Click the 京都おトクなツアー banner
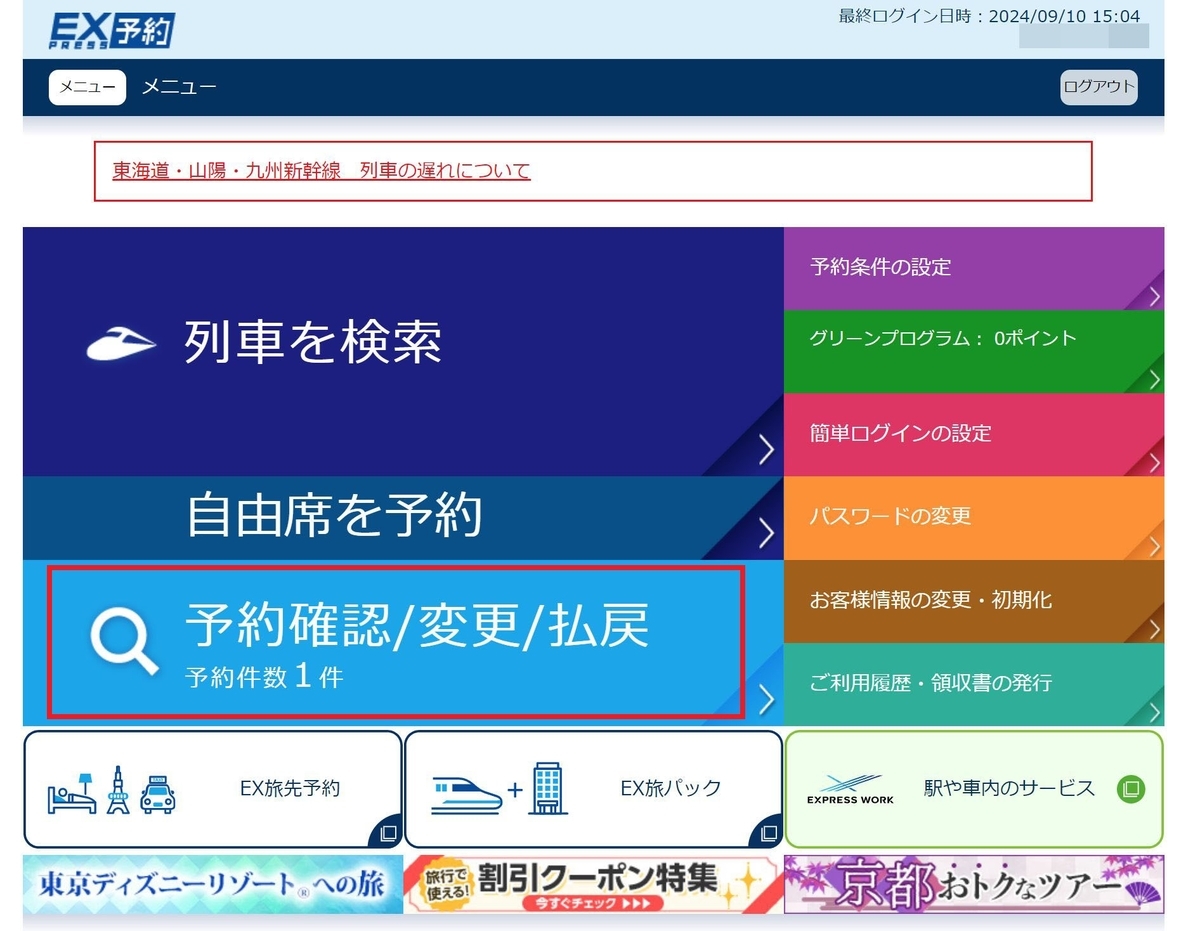 click(x=974, y=884)
